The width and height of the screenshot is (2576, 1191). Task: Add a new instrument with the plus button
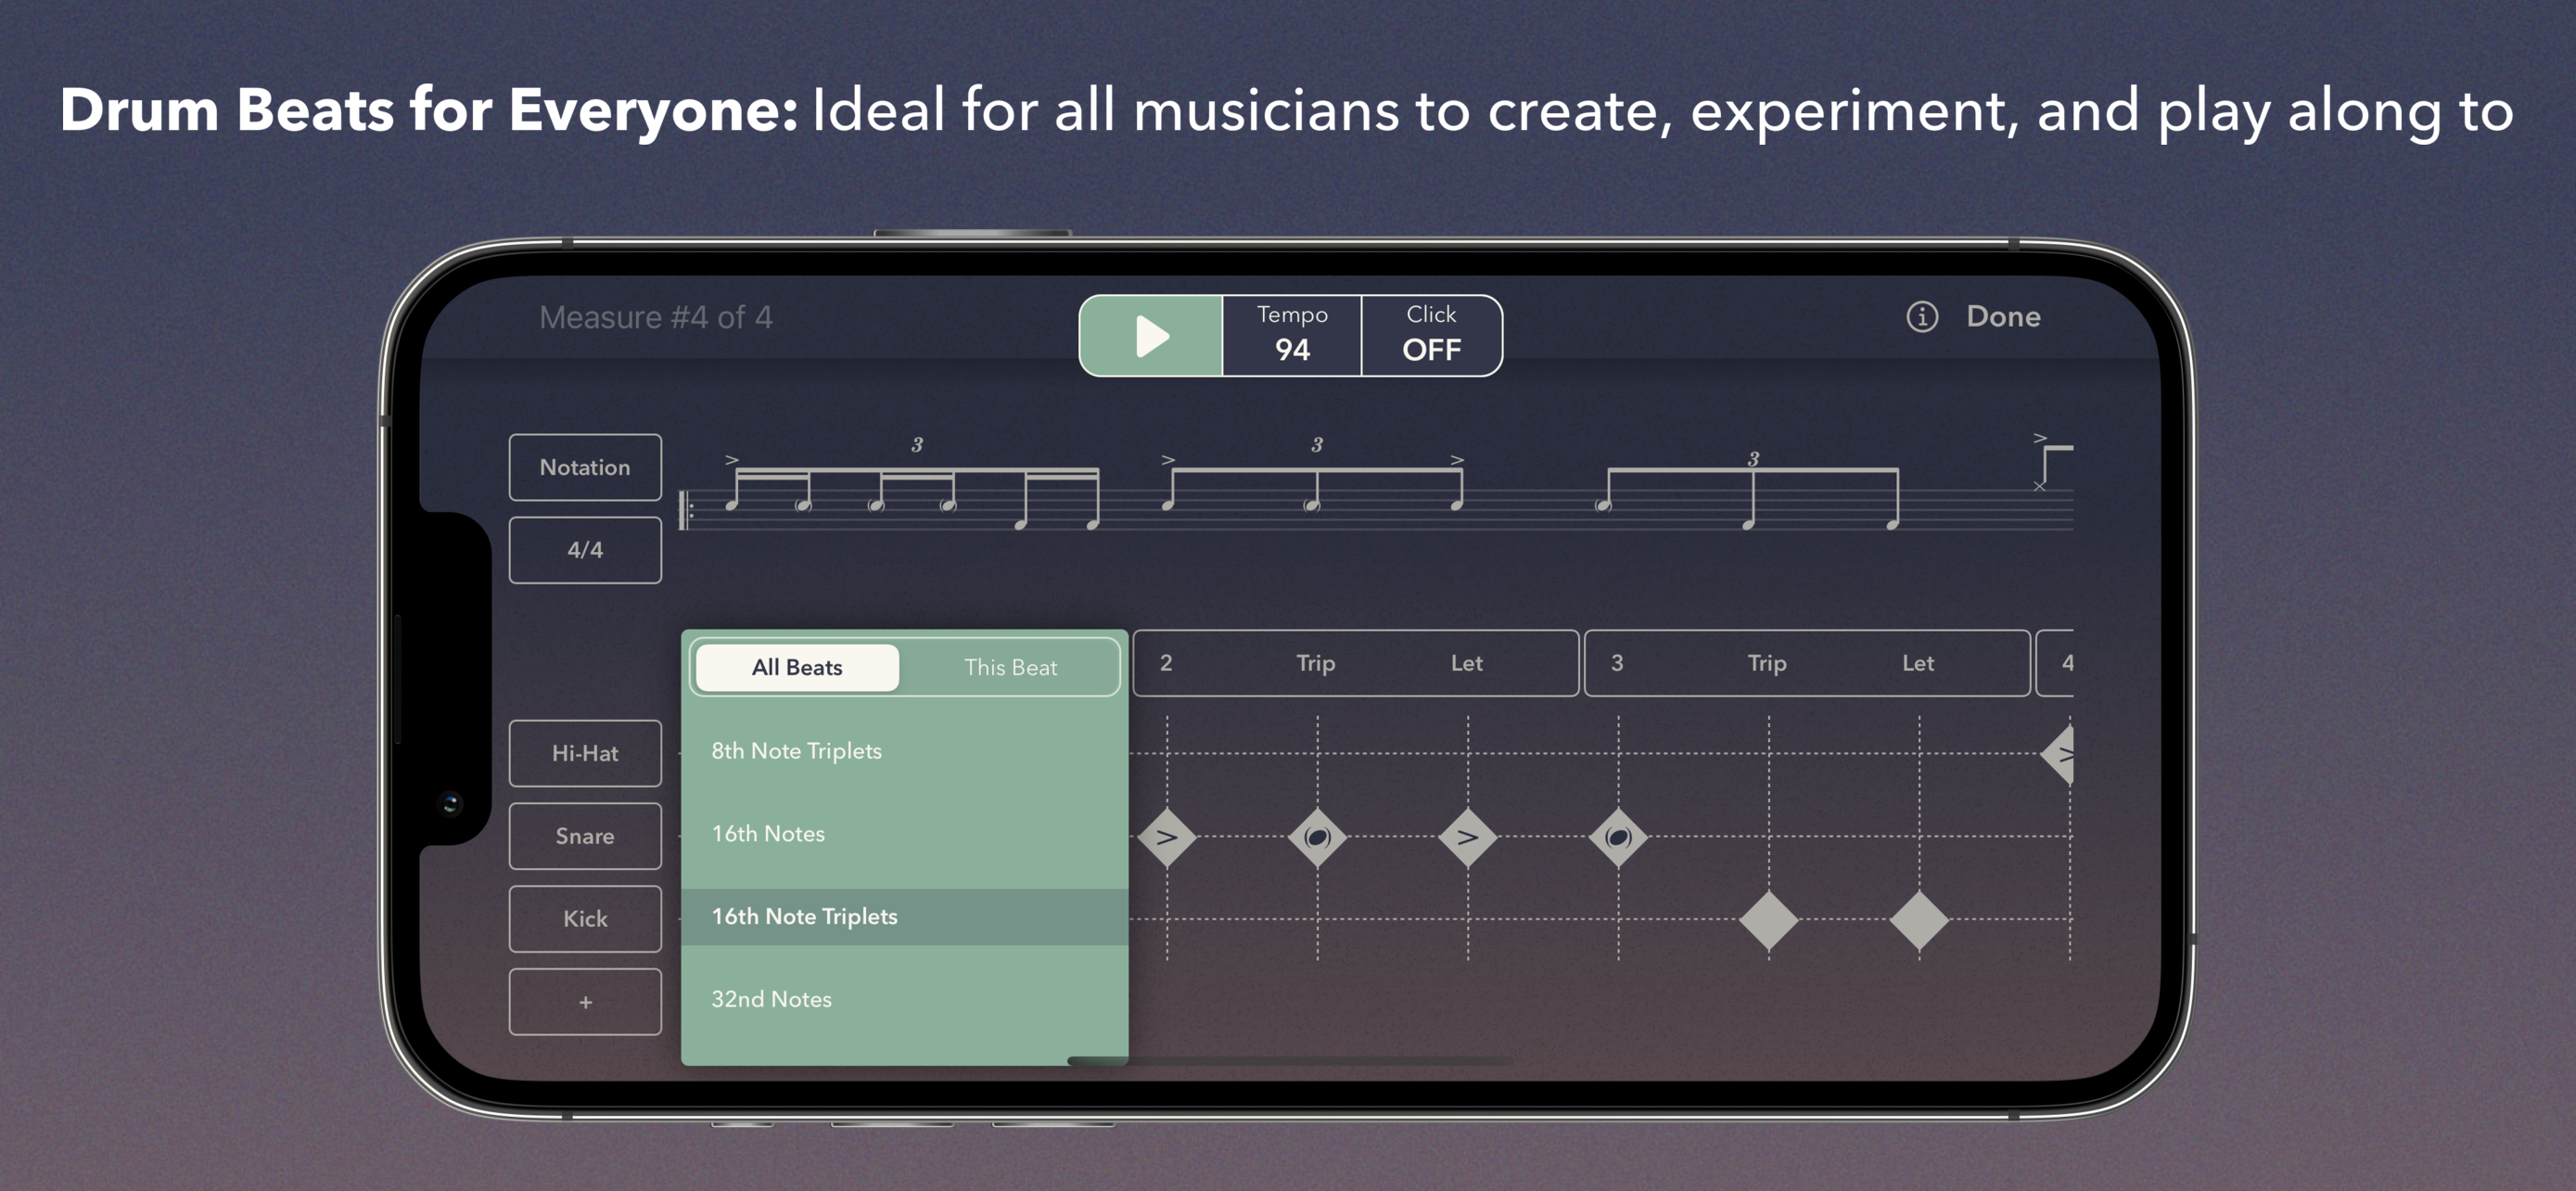pyautogui.click(x=585, y=1001)
